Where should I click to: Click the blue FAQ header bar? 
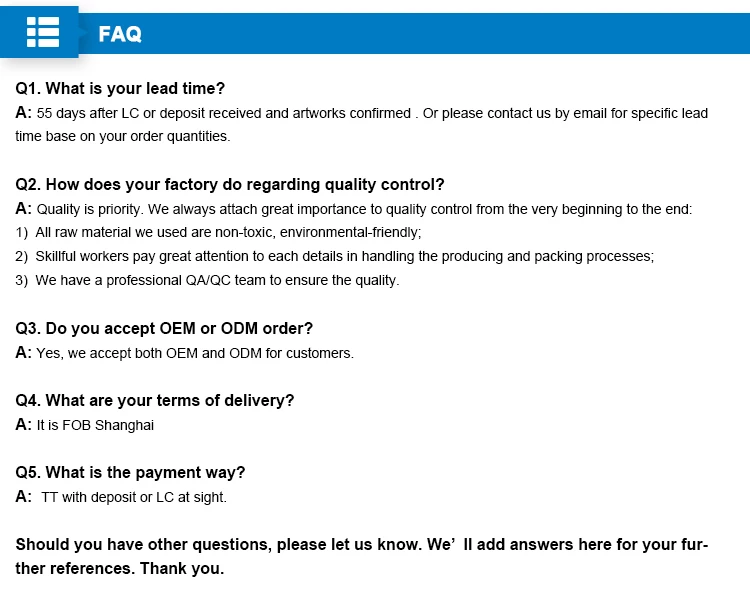450,34
